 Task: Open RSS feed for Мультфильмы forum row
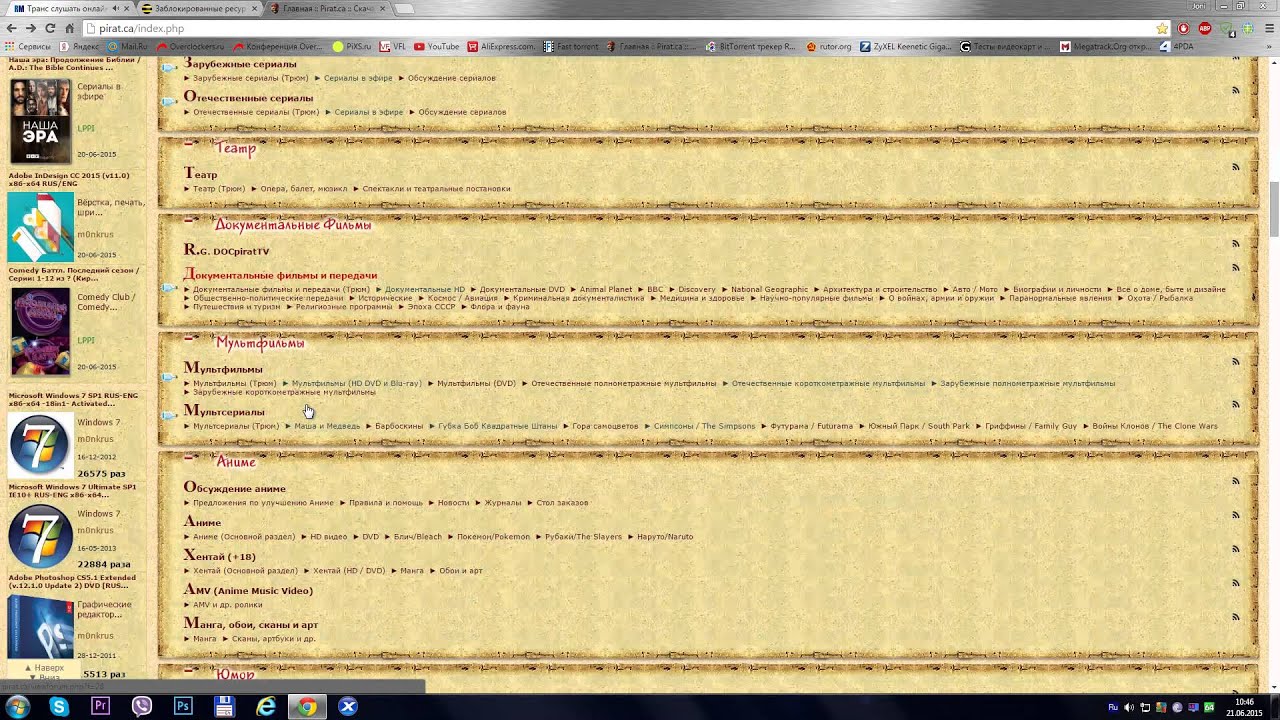[x=1235, y=361]
